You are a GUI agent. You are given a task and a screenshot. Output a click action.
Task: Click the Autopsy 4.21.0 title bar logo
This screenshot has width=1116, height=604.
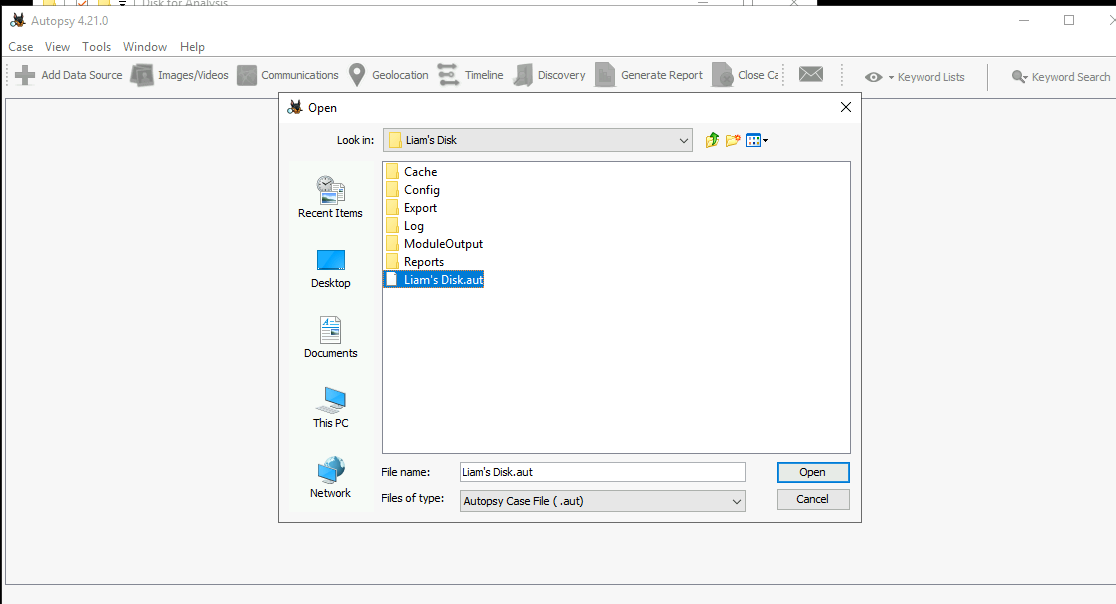(17, 21)
